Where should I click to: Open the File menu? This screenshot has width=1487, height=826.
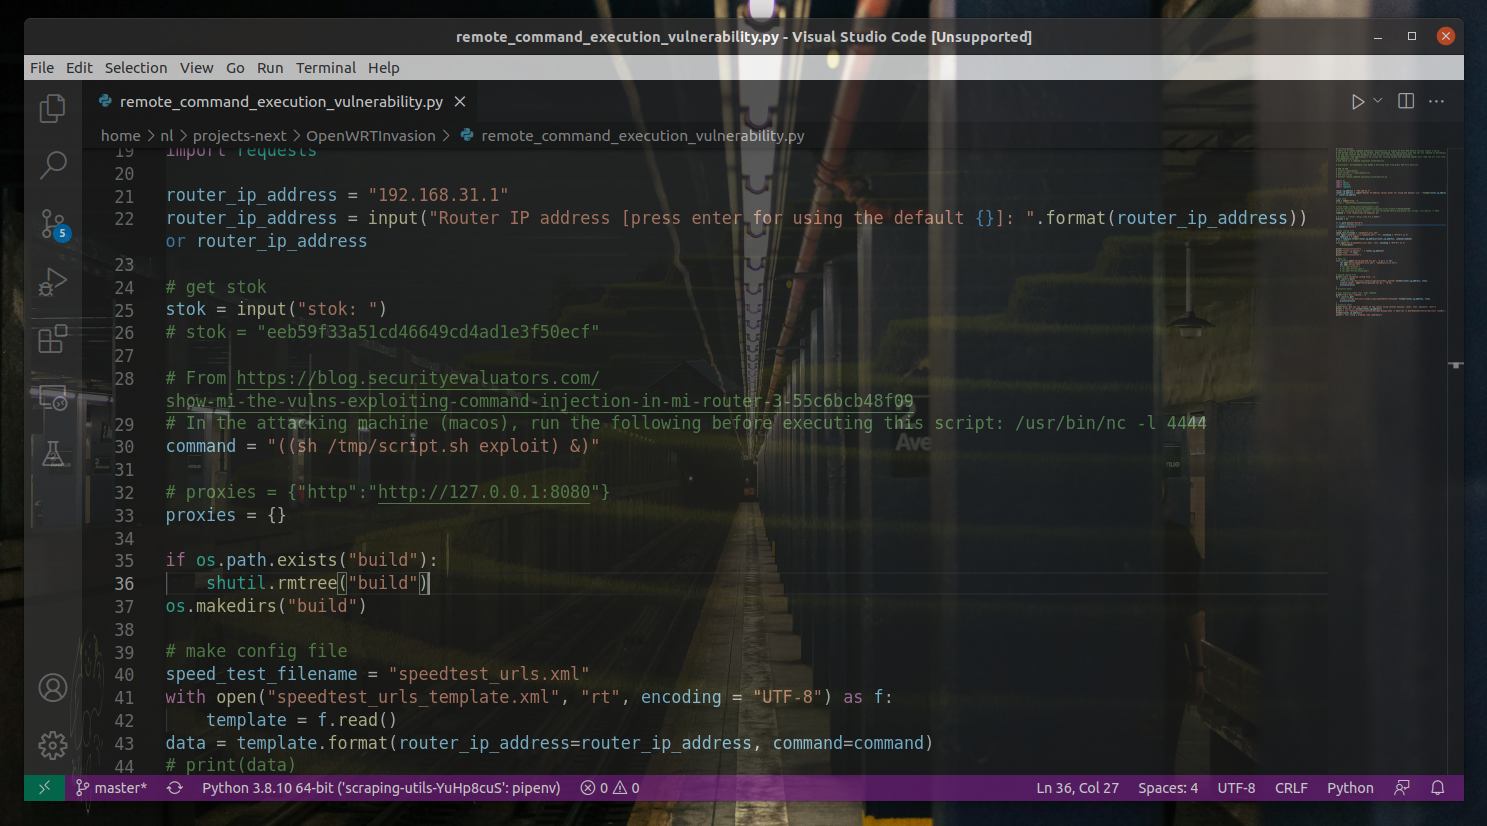[x=42, y=68]
